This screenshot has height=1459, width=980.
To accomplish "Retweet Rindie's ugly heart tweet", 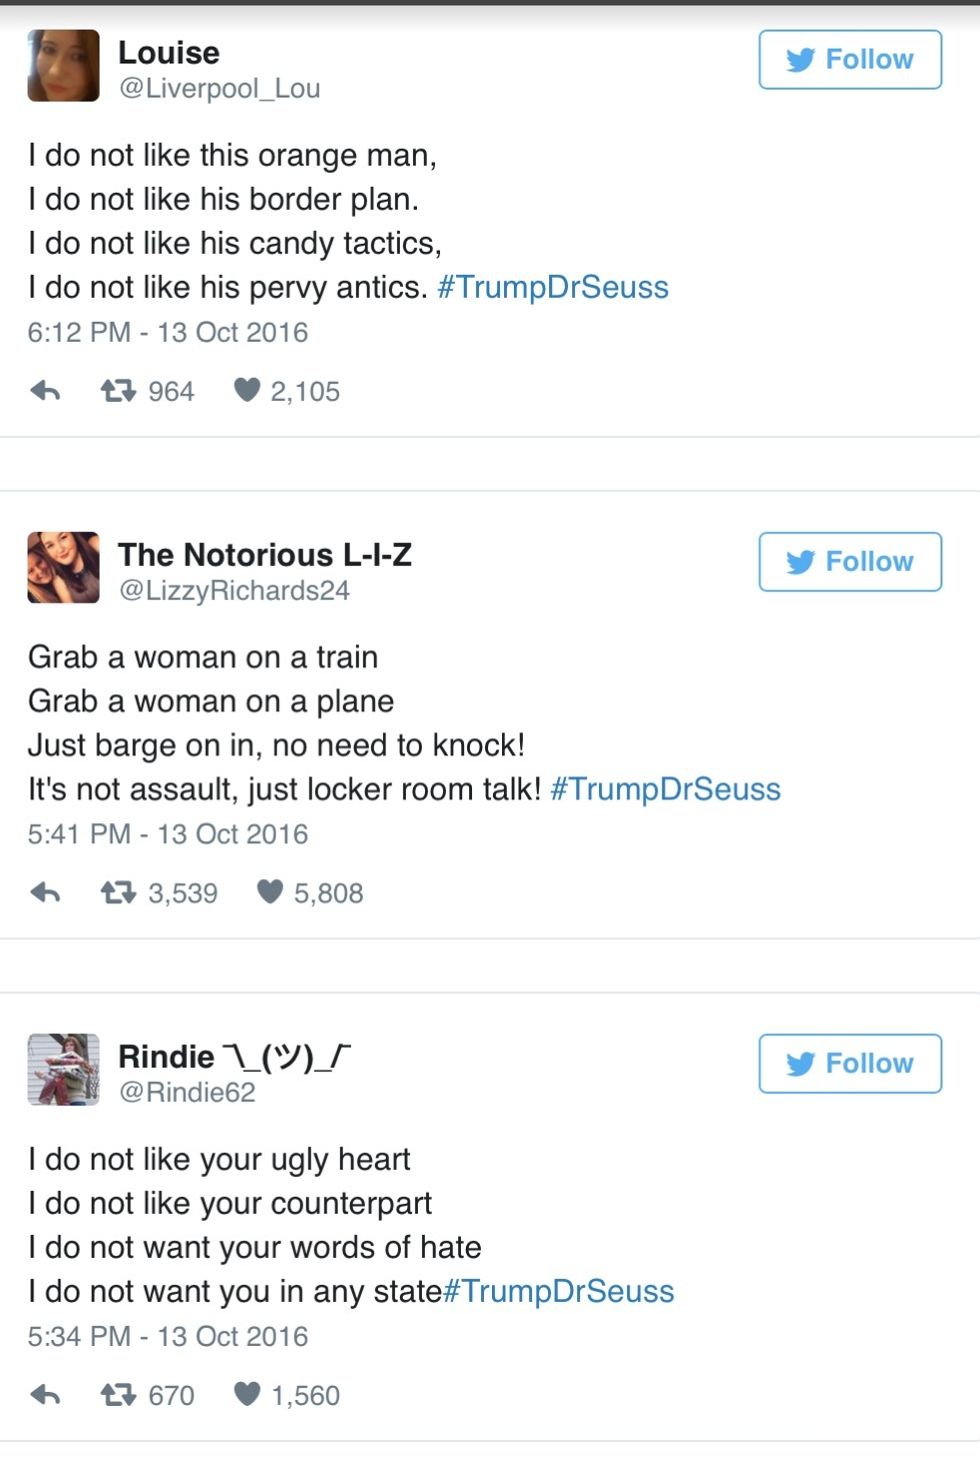I will pyautogui.click(x=118, y=1394).
